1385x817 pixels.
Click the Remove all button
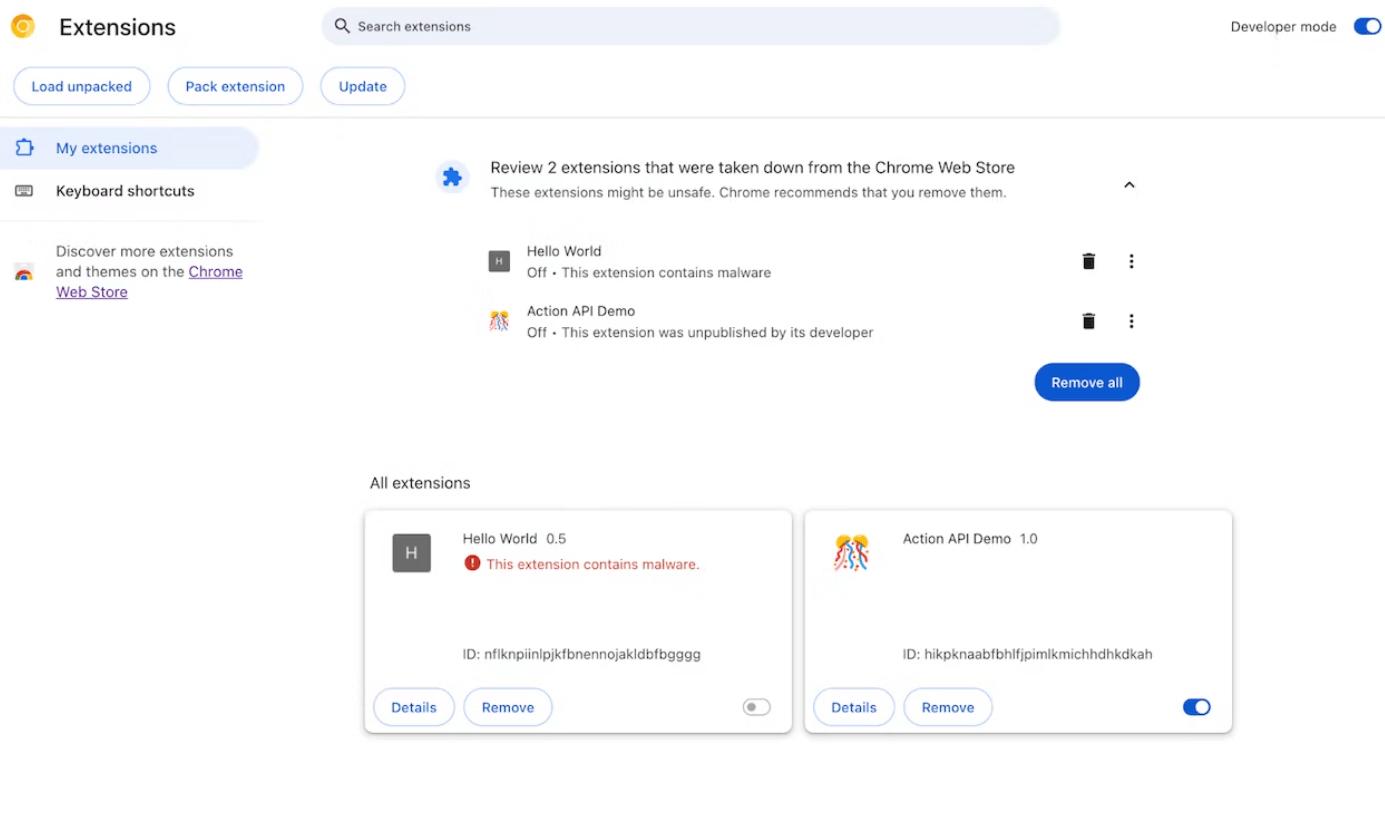tap(1087, 382)
